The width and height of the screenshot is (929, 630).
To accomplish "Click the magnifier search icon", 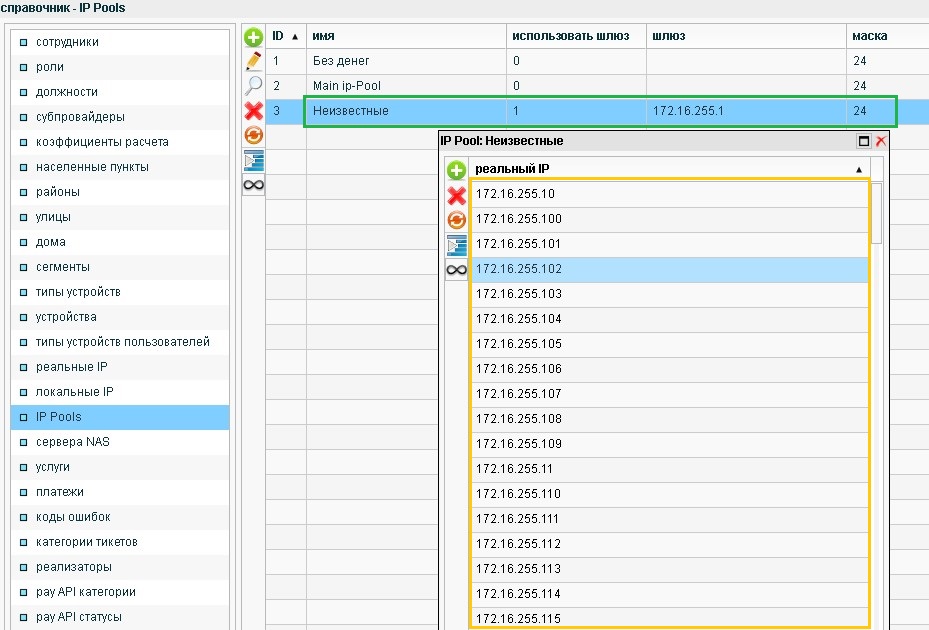I will (254, 86).
